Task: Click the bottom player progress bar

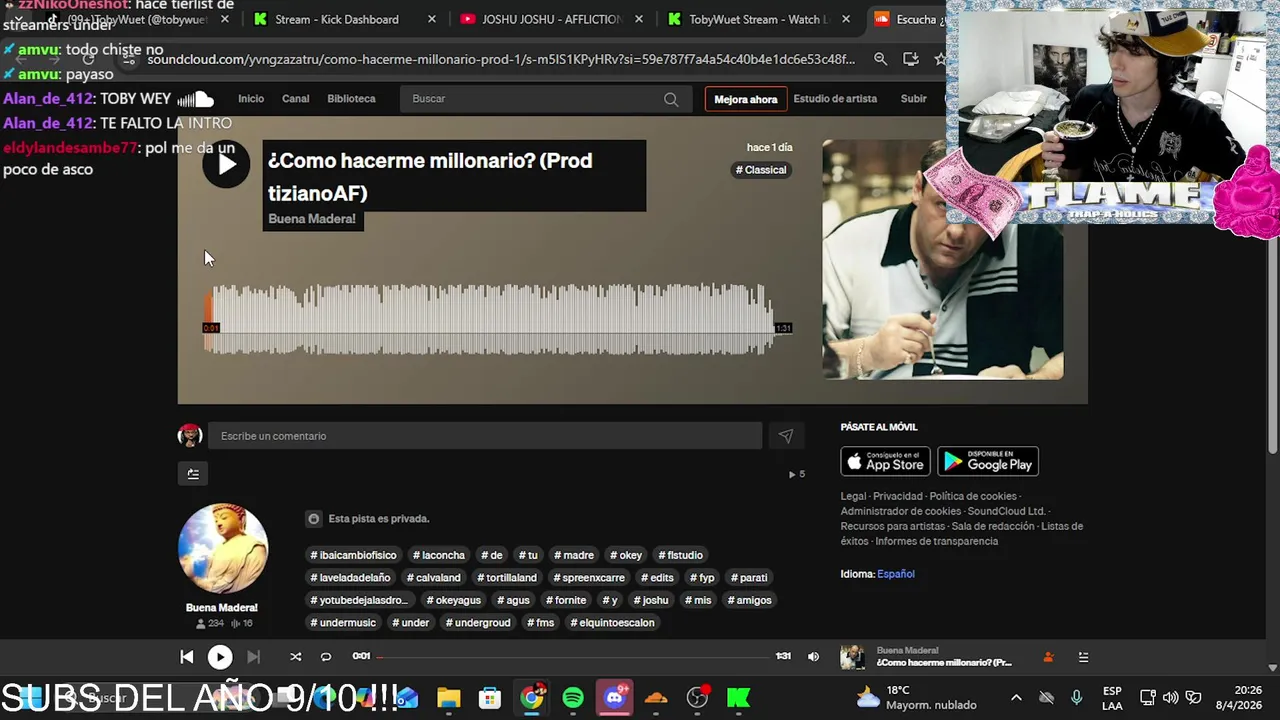Action: 575,657
